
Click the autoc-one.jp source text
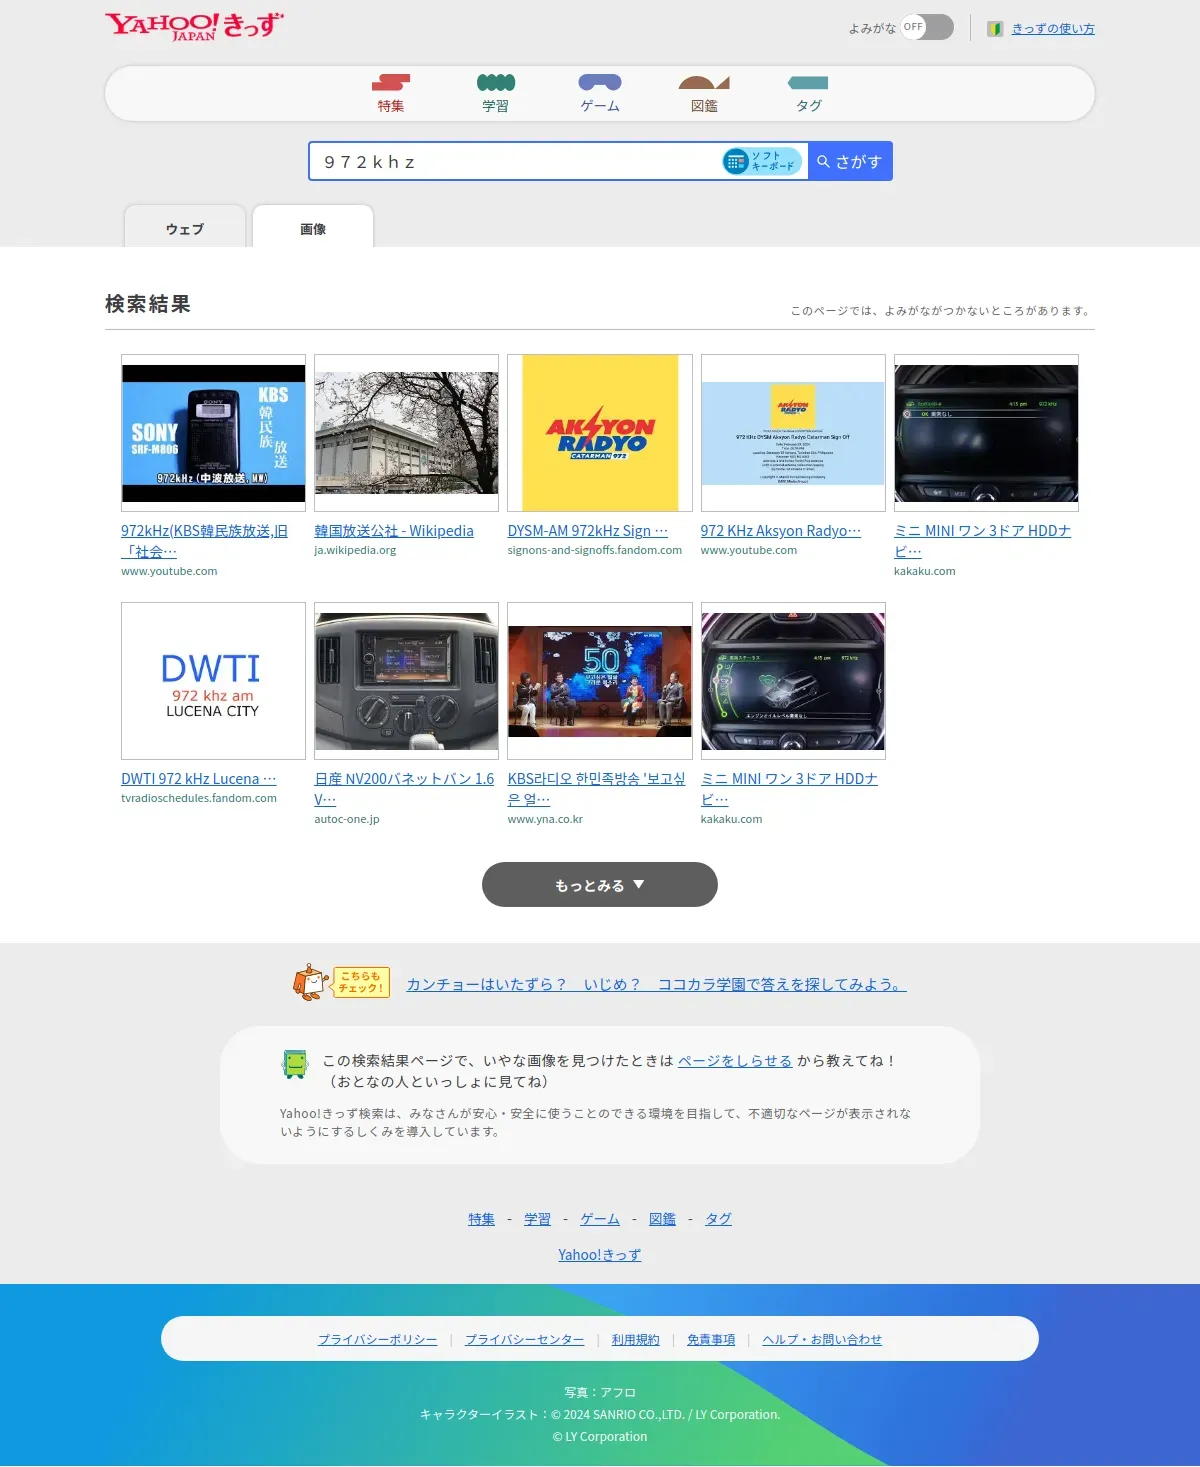(347, 819)
